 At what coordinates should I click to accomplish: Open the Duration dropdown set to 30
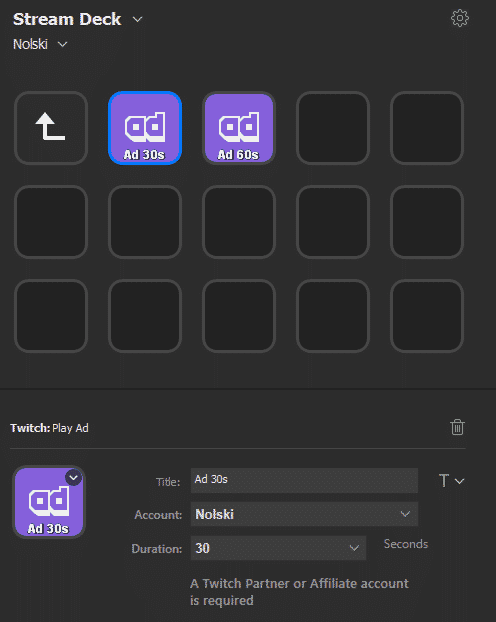[x=278, y=548]
